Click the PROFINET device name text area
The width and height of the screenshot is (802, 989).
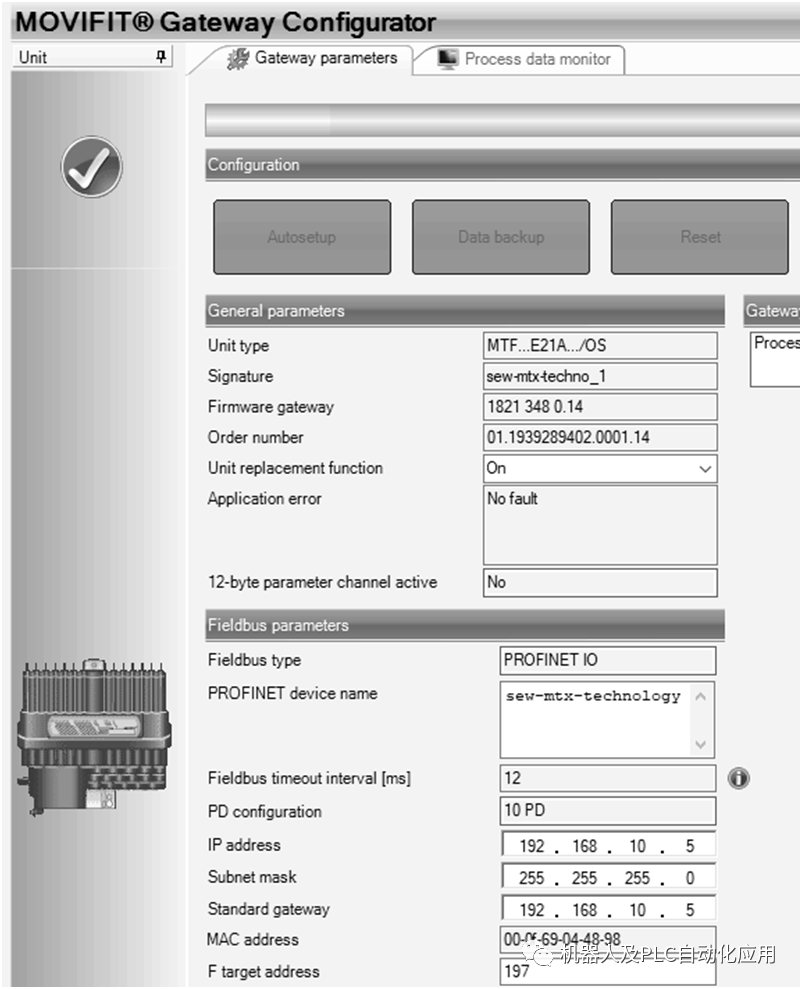[x=608, y=720]
